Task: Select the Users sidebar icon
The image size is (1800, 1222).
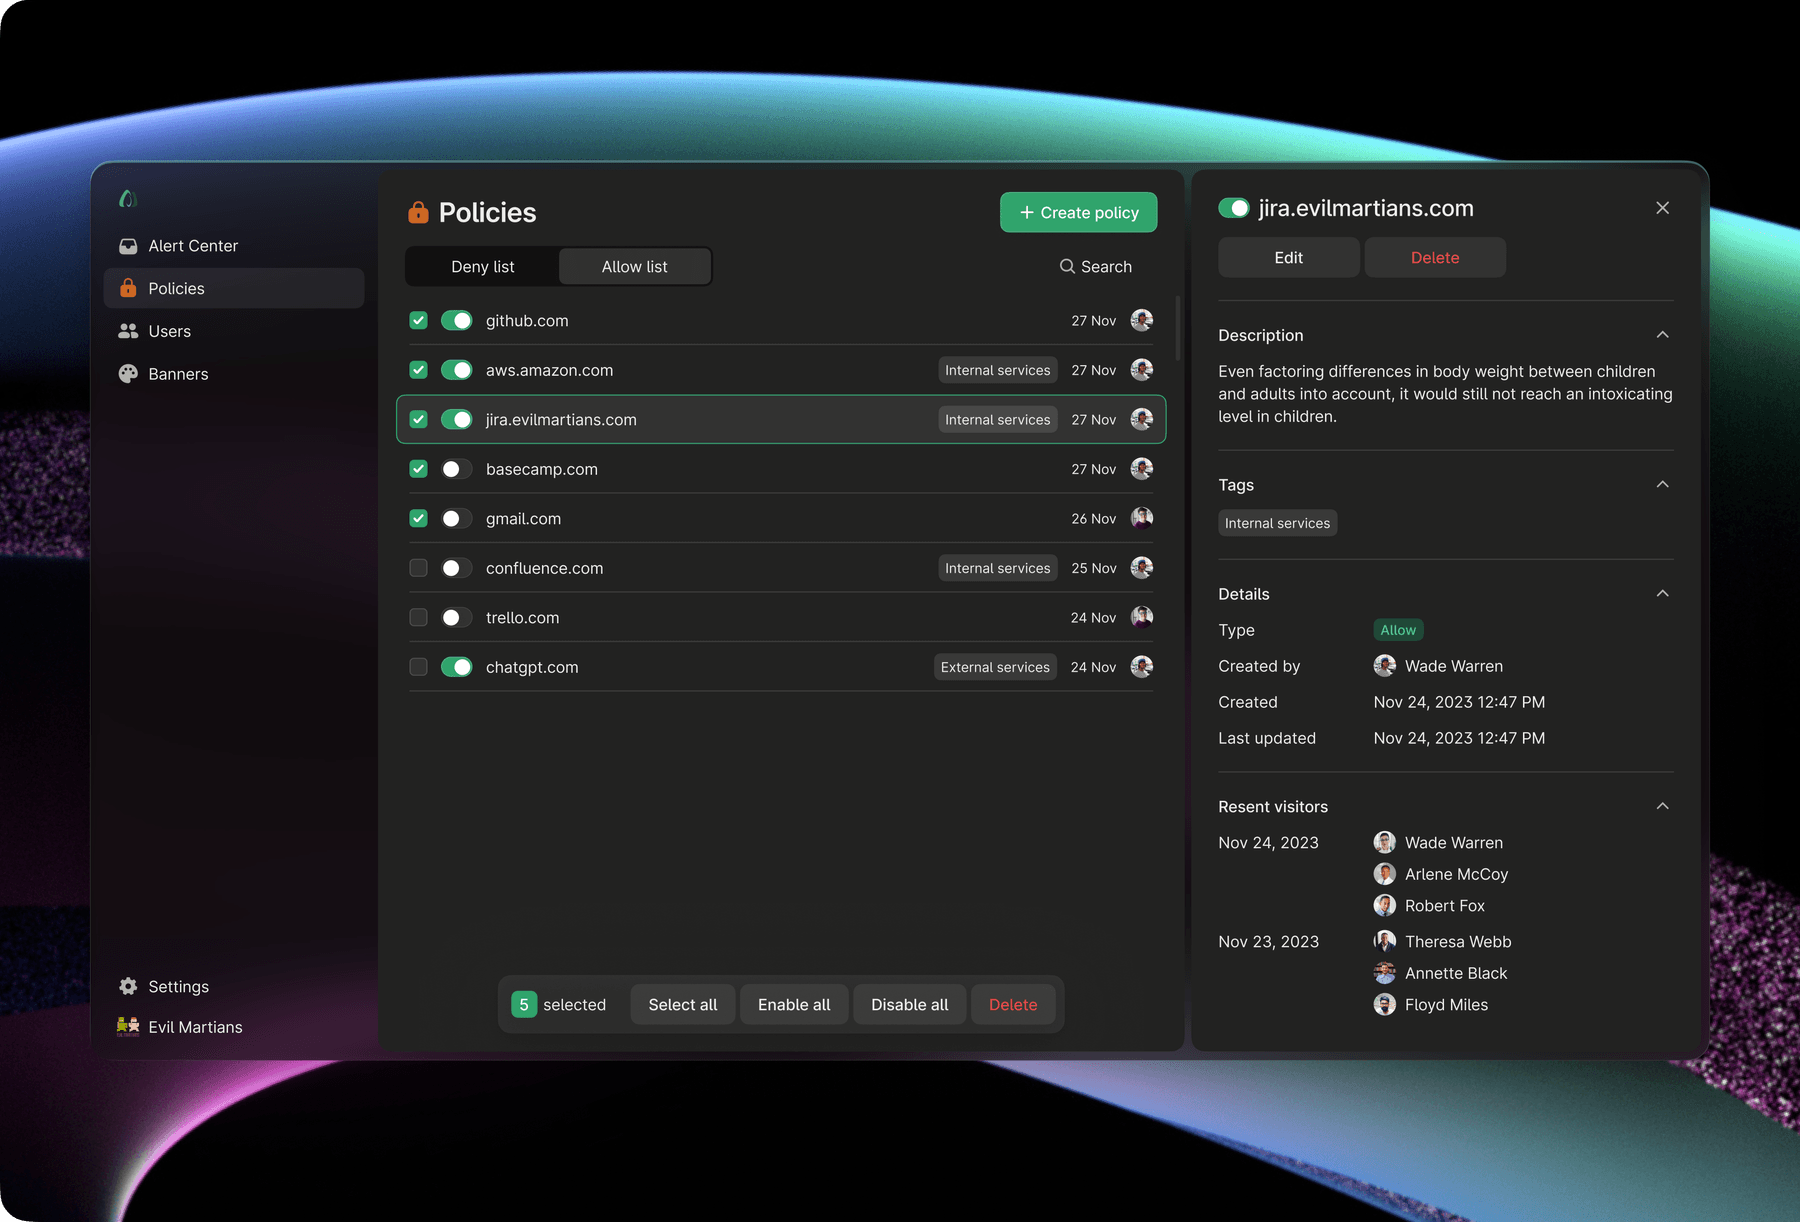Action: tap(128, 330)
